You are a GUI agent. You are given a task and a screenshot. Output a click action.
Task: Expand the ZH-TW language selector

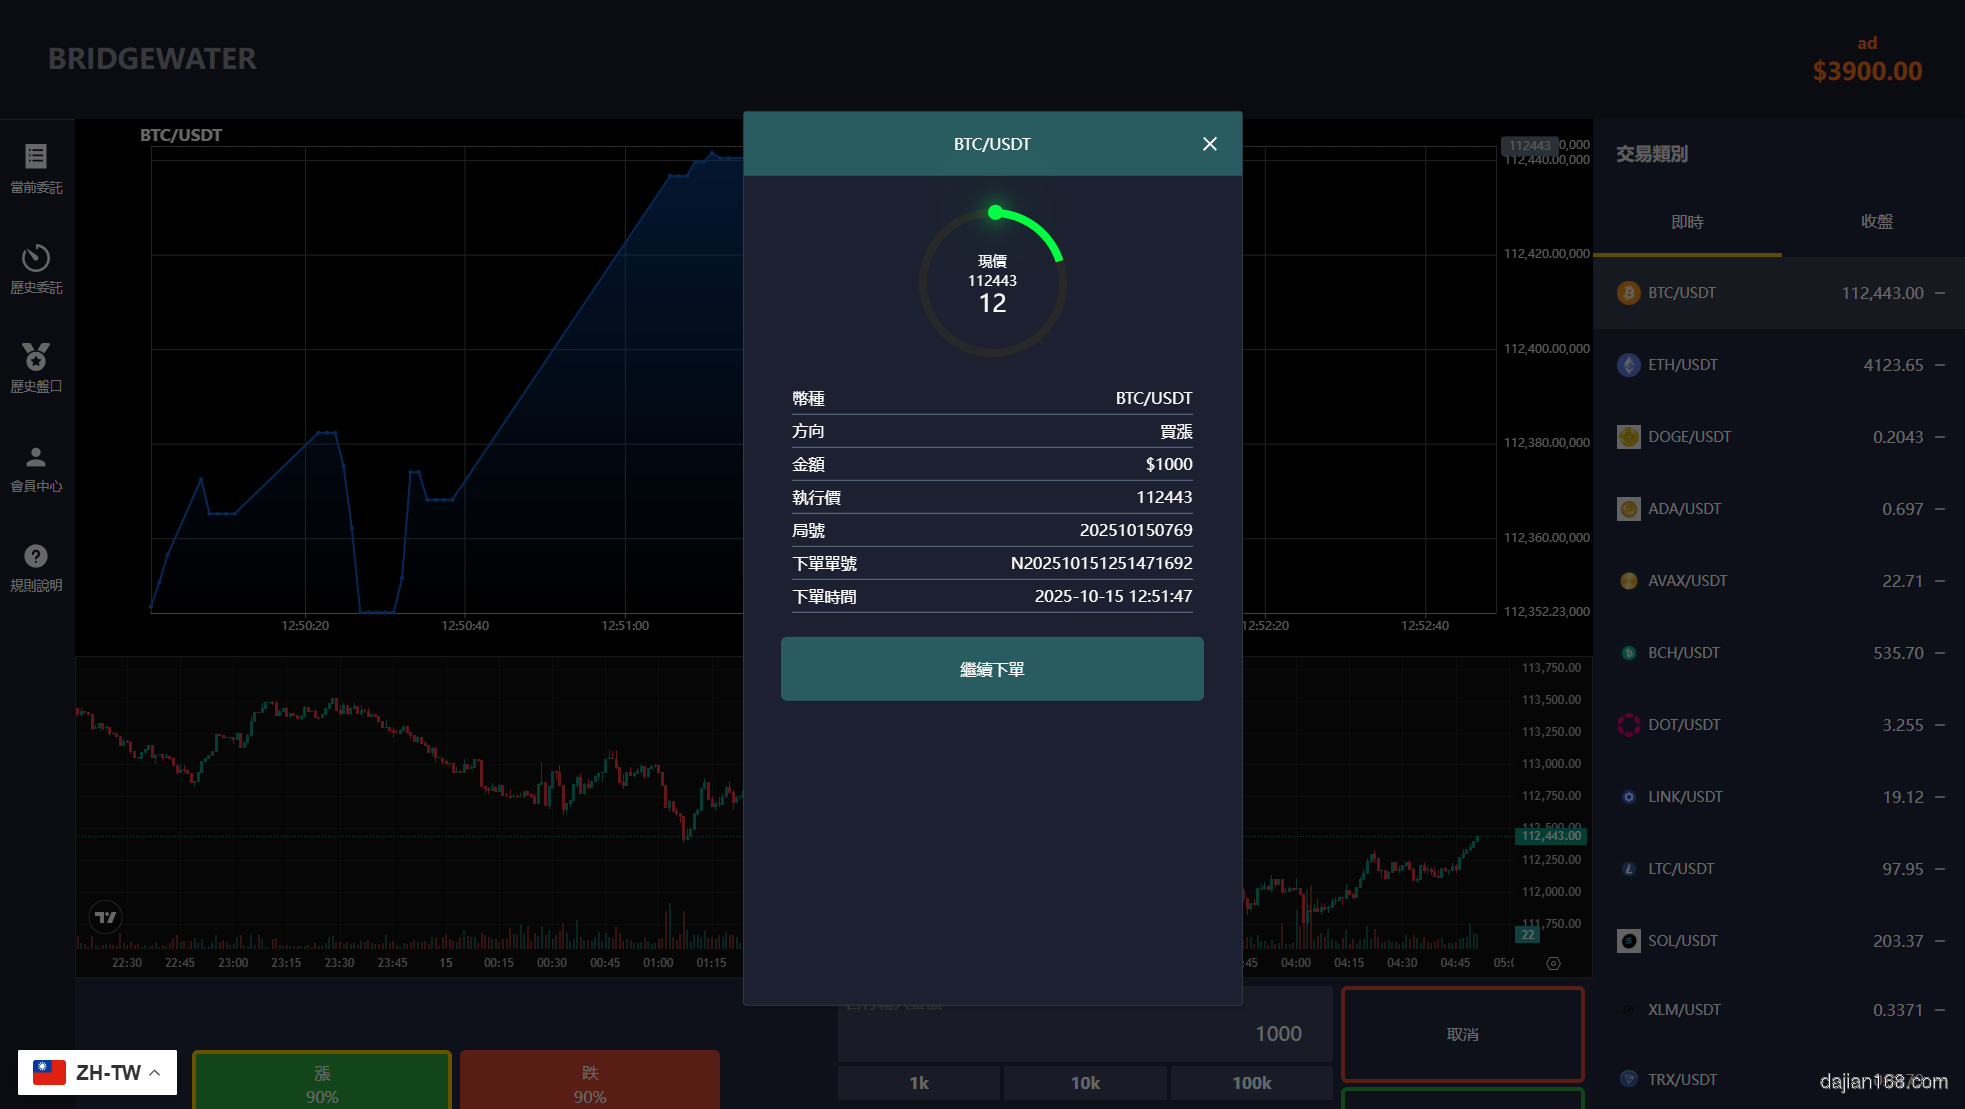[x=97, y=1072]
